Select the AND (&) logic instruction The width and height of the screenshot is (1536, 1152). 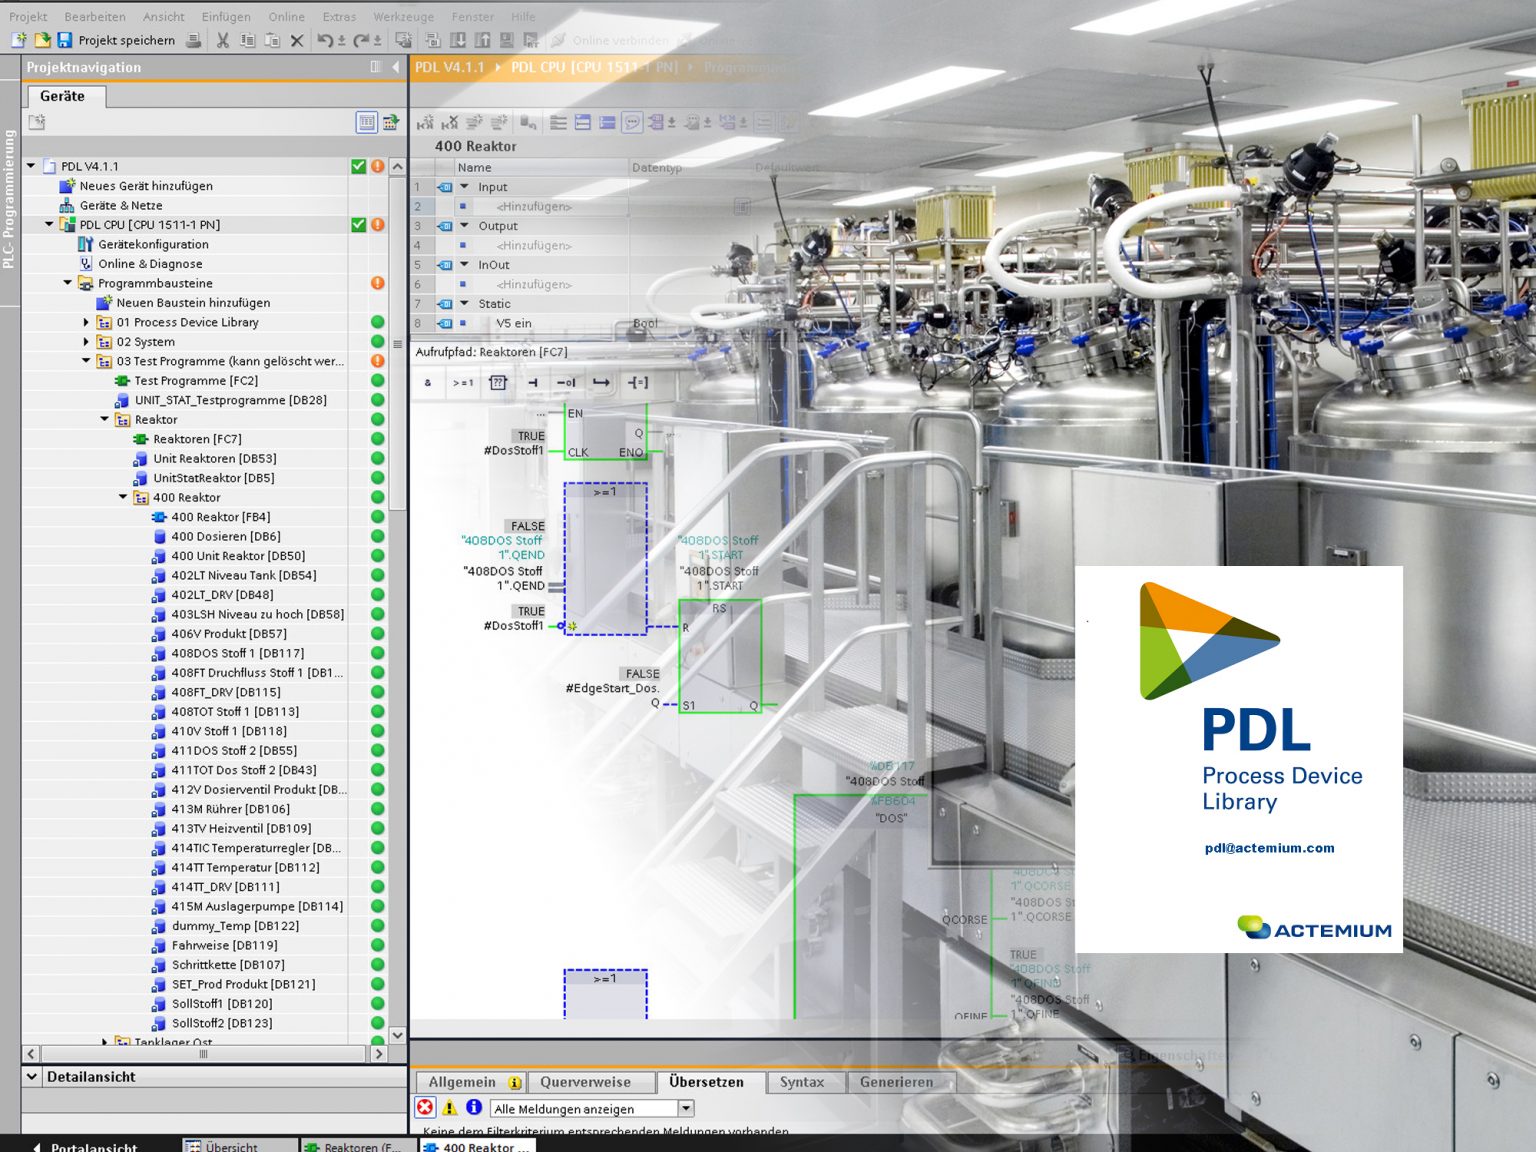click(428, 384)
